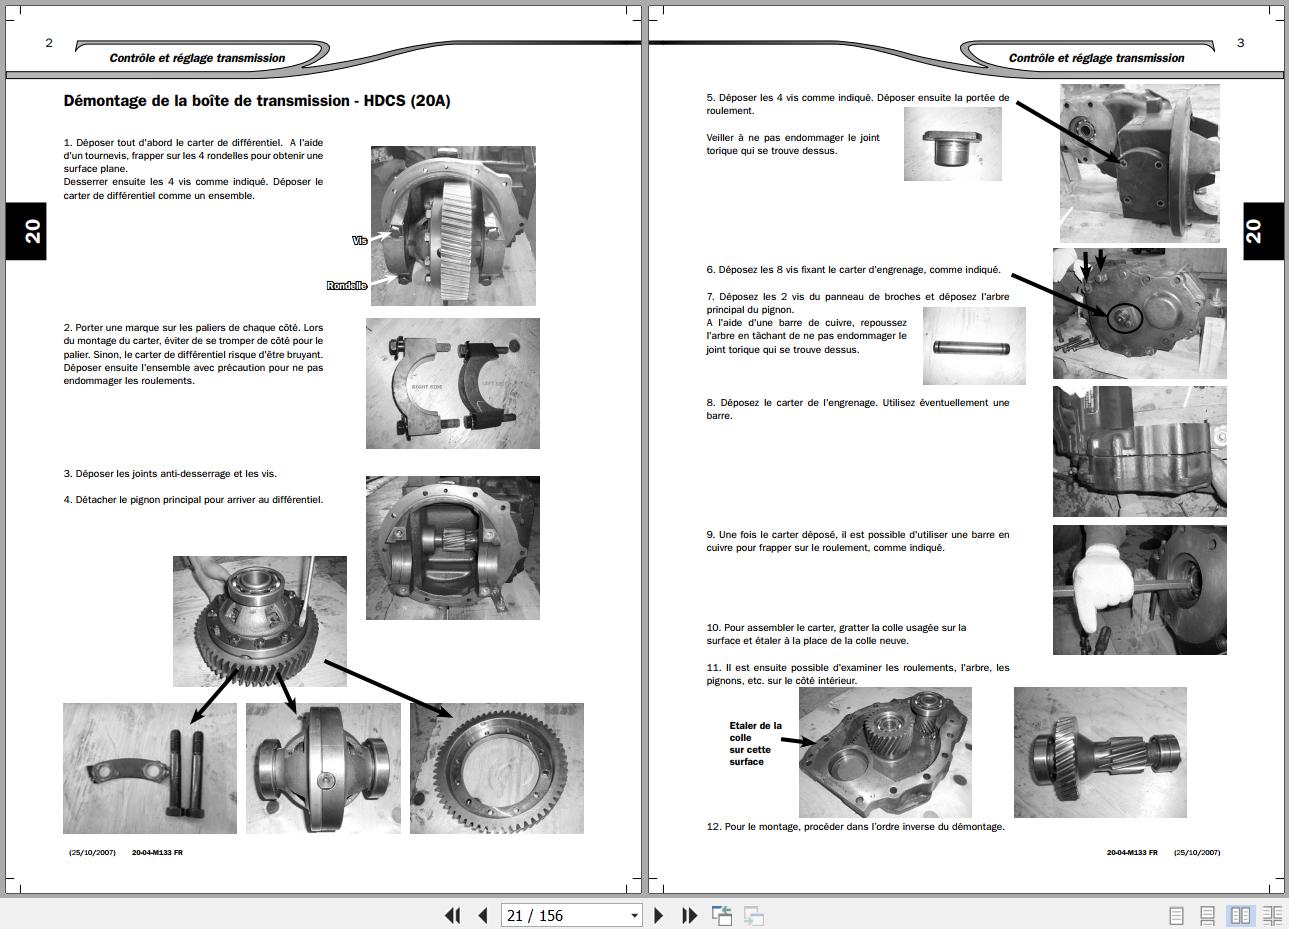Click the heading 'Démontage de la boîte de transmission'
The width and height of the screenshot is (1289, 929).
click(x=257, y=101)
